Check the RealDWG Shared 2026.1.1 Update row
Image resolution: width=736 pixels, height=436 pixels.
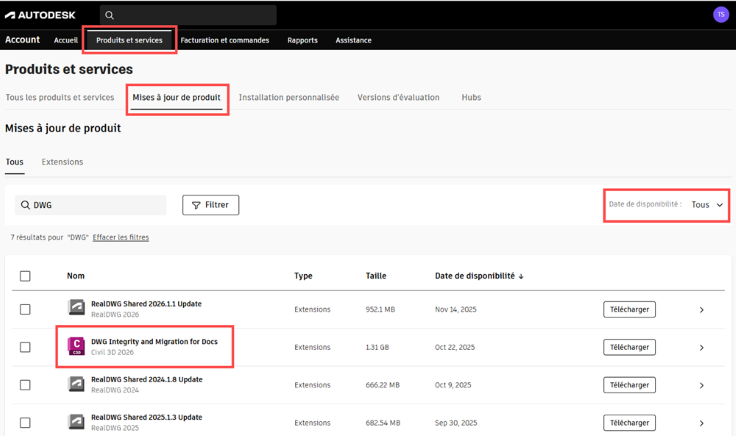coord(25,309)
